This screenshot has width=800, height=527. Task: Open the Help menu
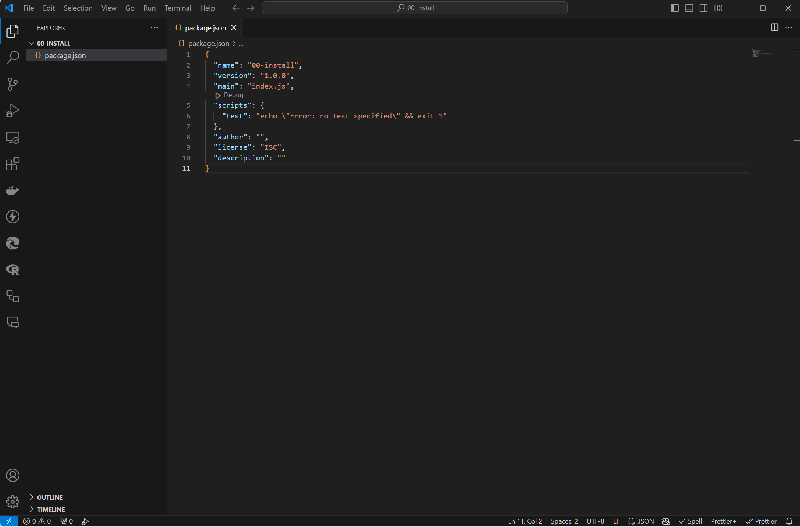click(x=208, y=8)
